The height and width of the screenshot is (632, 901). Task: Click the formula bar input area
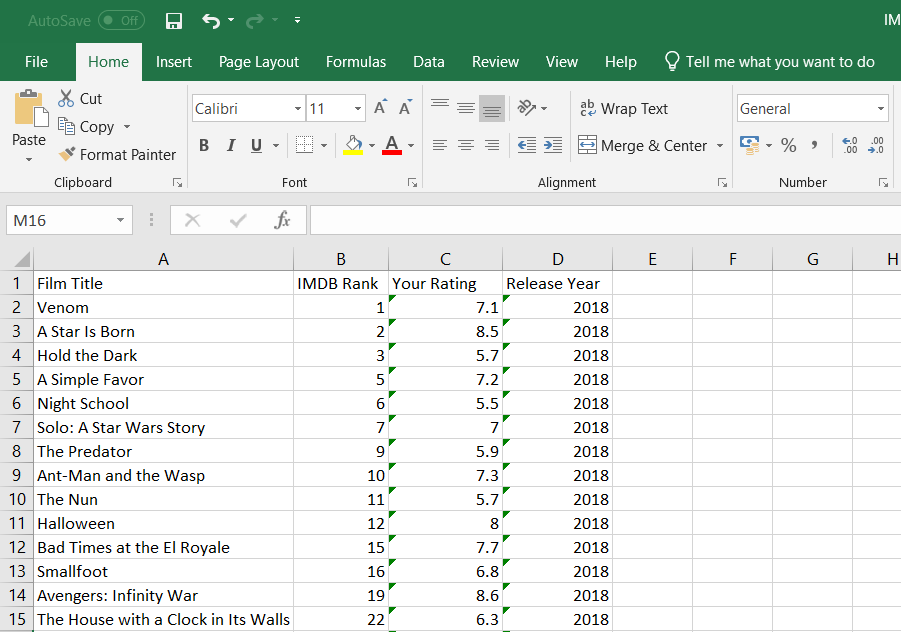[605, 220]
